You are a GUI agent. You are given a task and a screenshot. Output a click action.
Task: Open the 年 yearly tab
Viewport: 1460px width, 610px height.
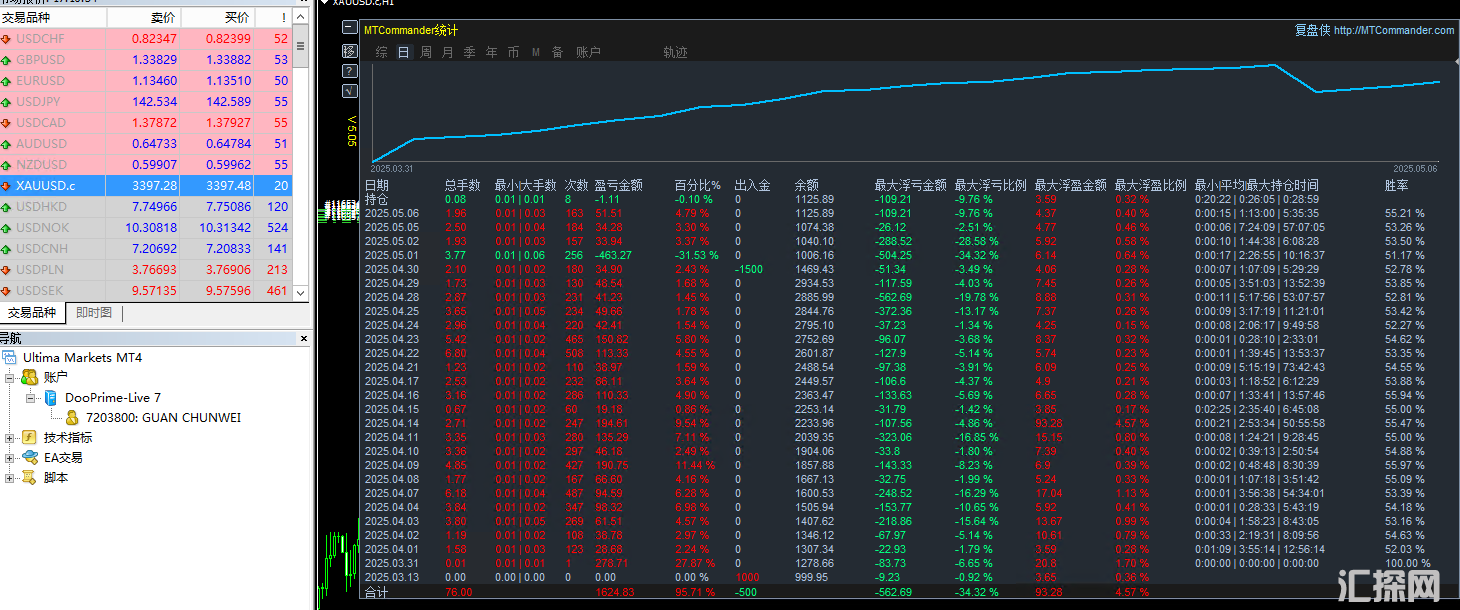click(492, 52)
